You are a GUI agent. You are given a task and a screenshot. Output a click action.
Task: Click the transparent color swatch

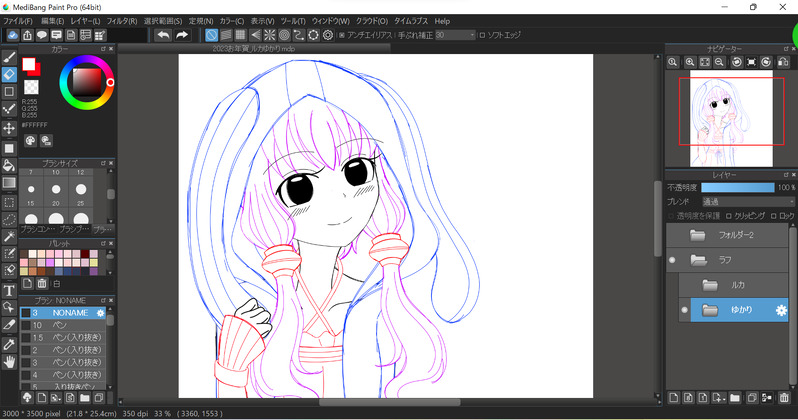pos(32,87)
